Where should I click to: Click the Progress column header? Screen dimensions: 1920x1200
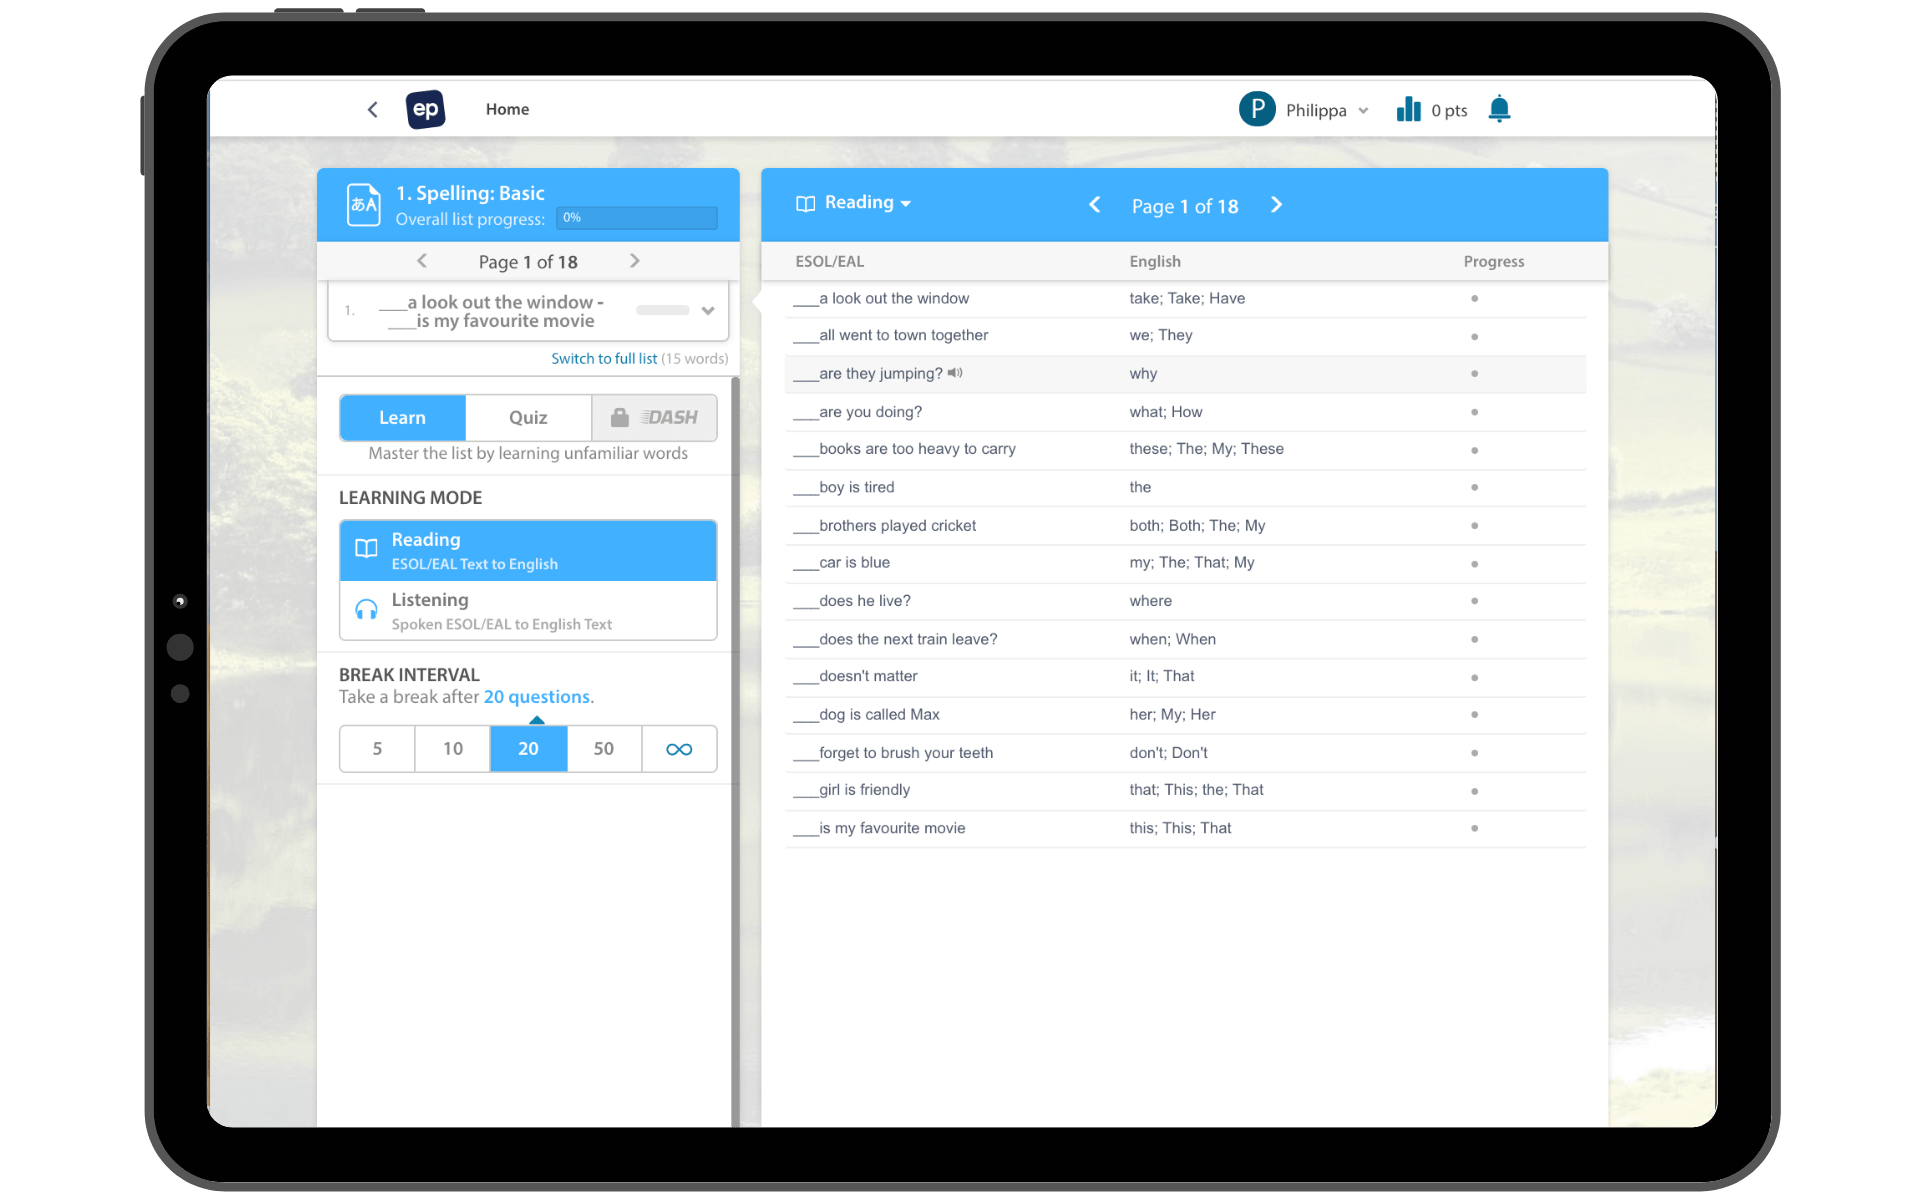(x=1494, y=262)
